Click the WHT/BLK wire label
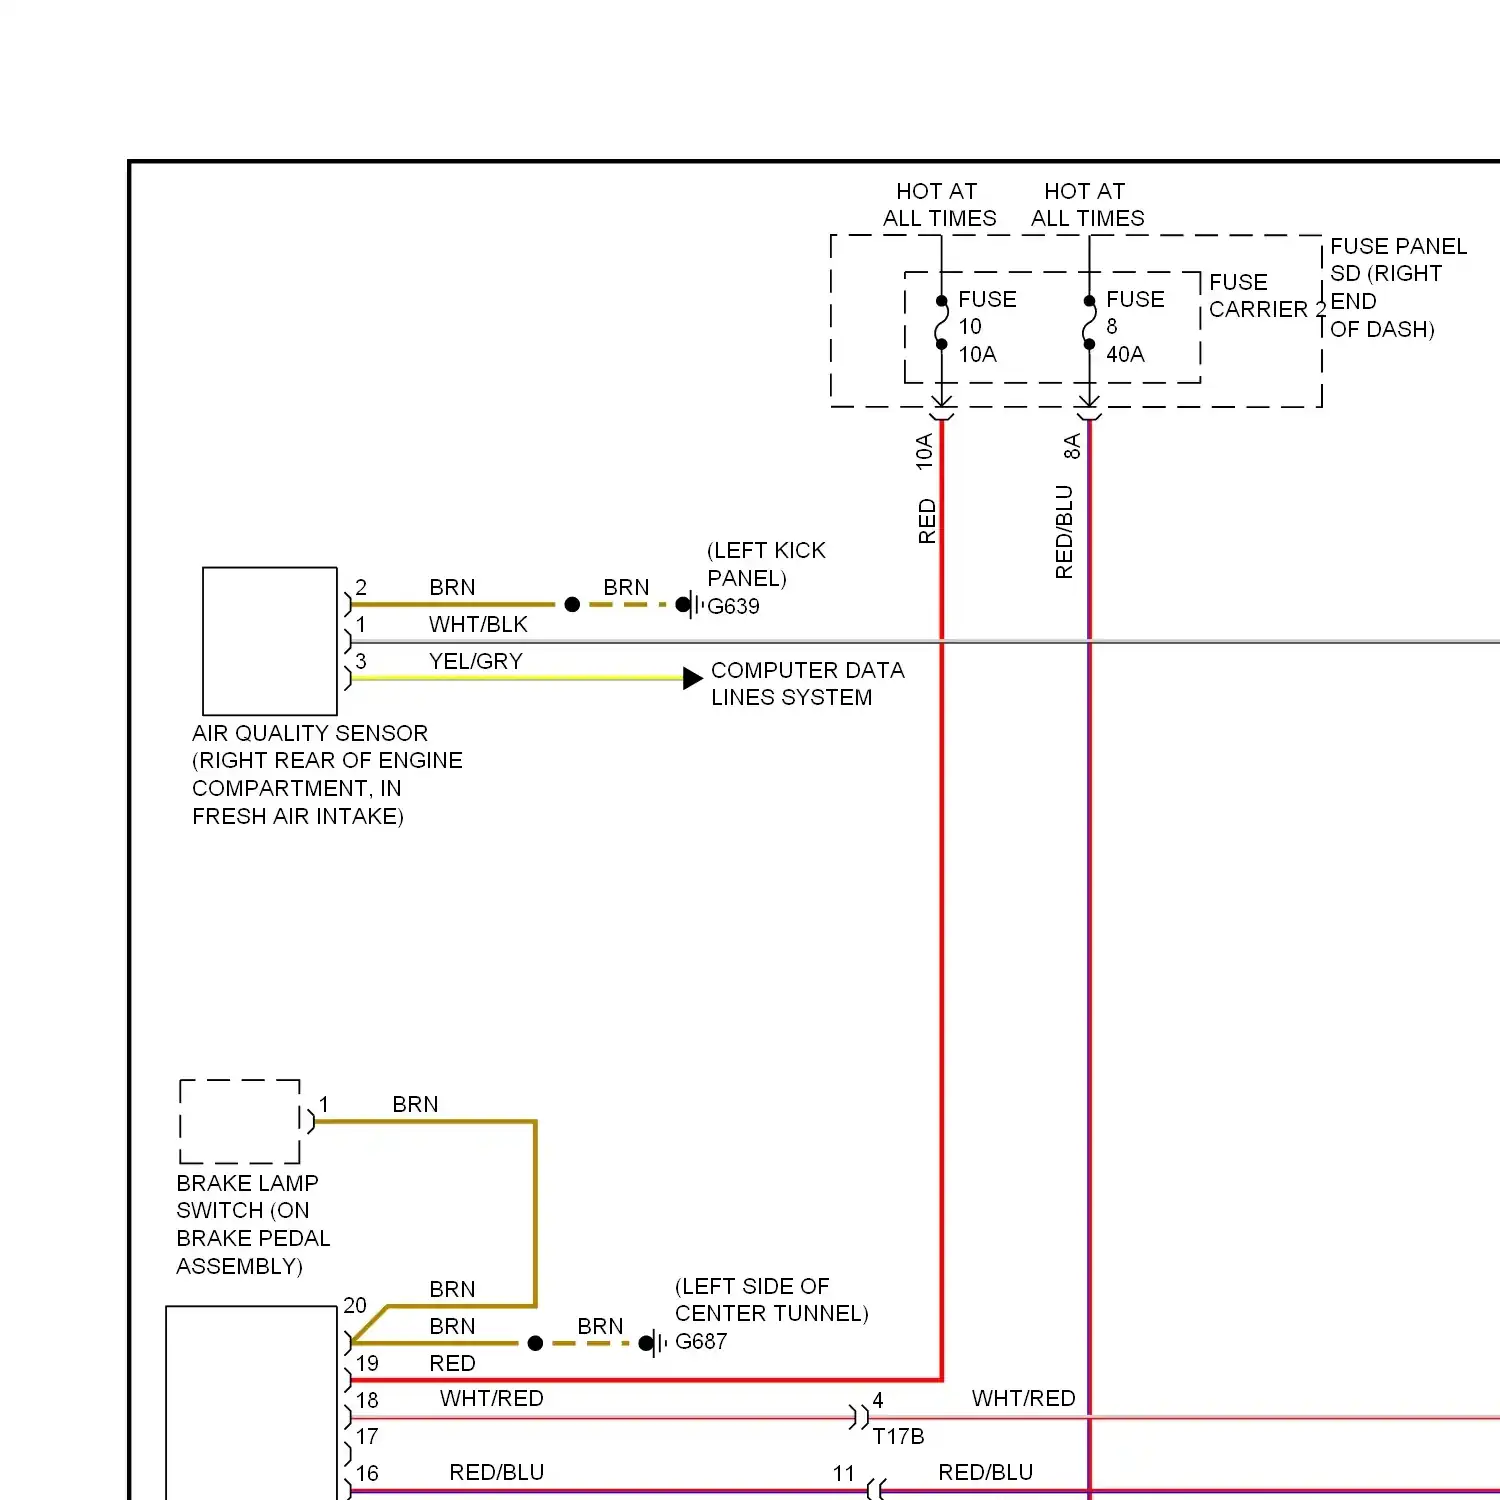 pos(478,624)
